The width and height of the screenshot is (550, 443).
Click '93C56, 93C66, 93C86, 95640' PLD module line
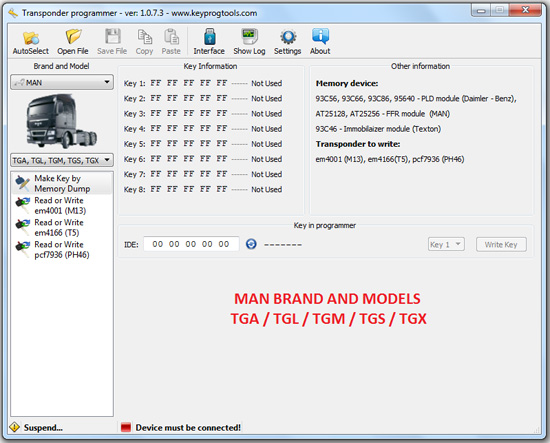416,99
